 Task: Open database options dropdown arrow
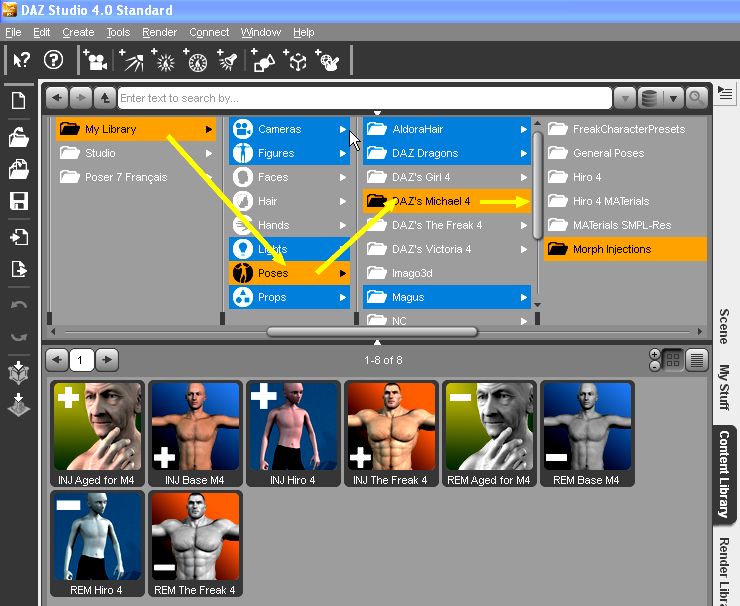(673, 98)
